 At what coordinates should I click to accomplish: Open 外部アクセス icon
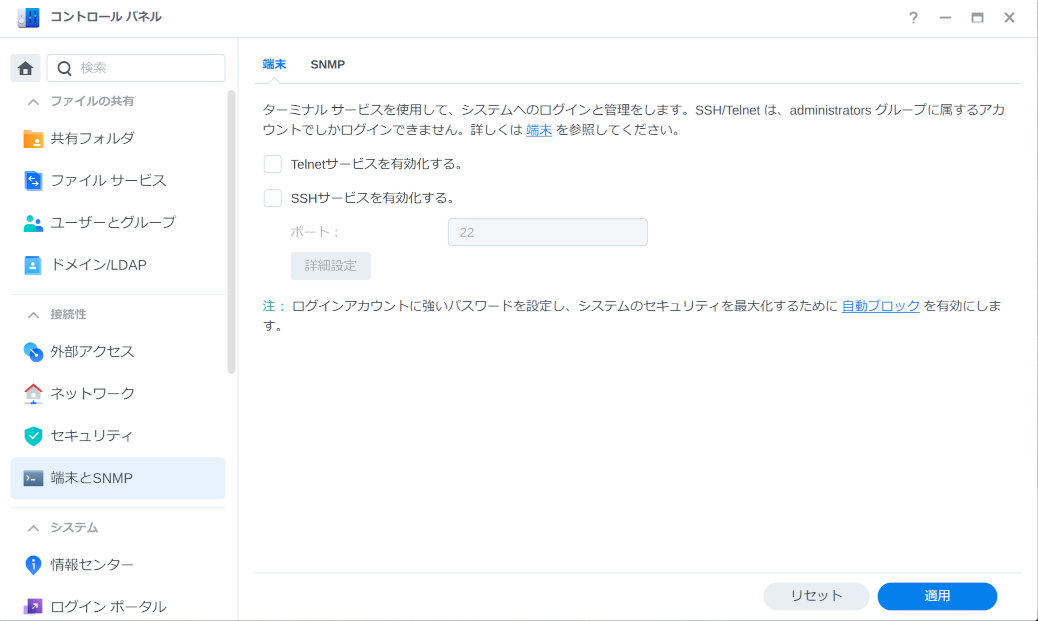click(x=33, y=352)
